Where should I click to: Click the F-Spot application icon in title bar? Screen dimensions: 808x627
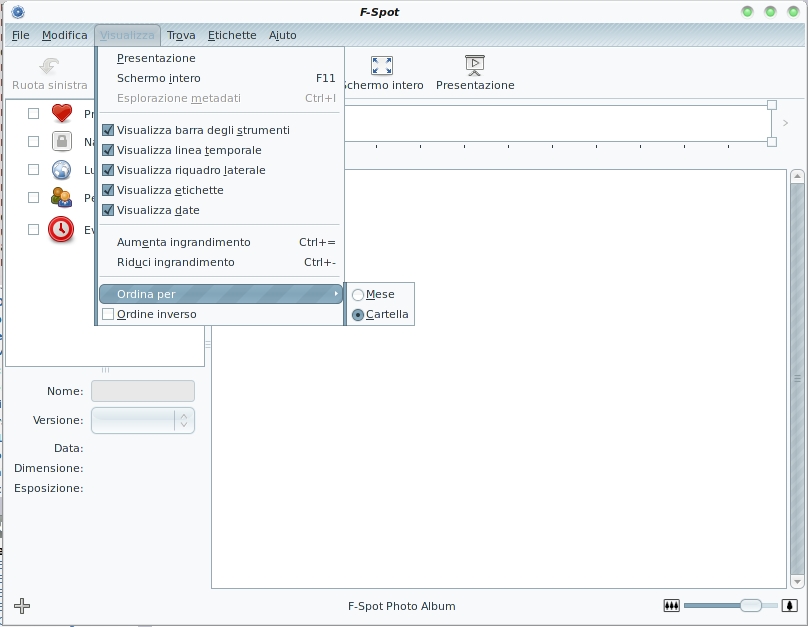[18, 12]
